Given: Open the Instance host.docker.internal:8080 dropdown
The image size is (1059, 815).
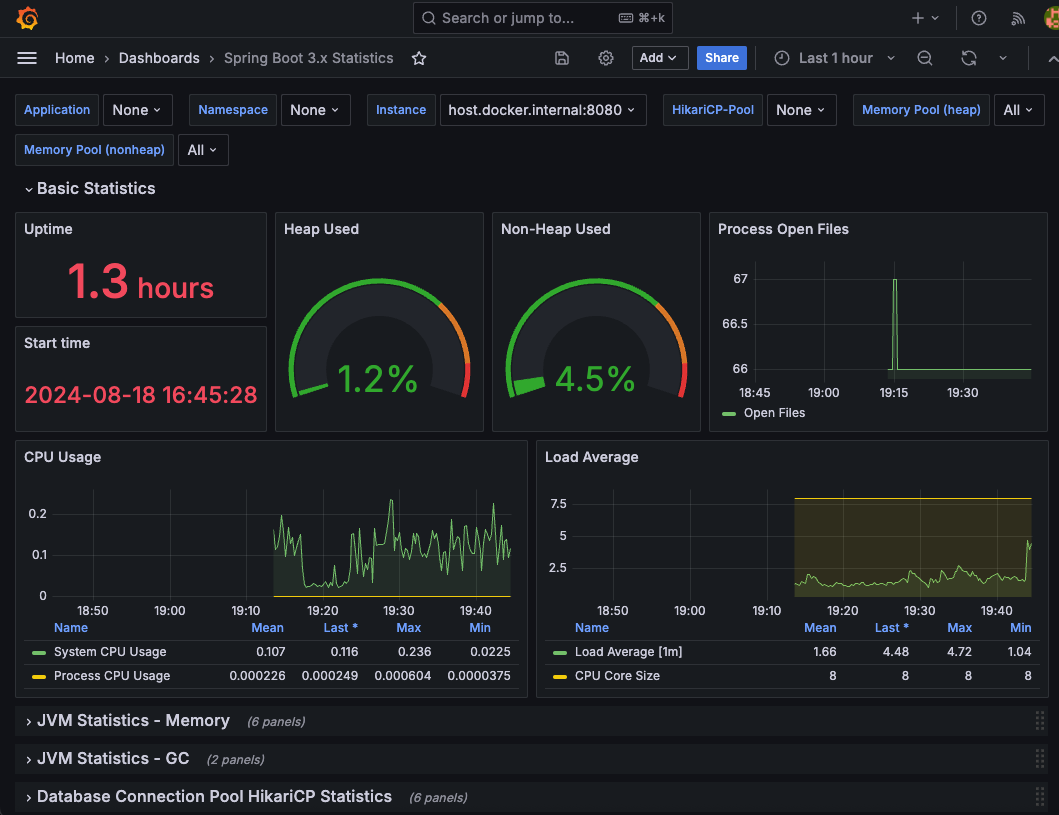Looking at the screenshot, I should click(542, 110).
